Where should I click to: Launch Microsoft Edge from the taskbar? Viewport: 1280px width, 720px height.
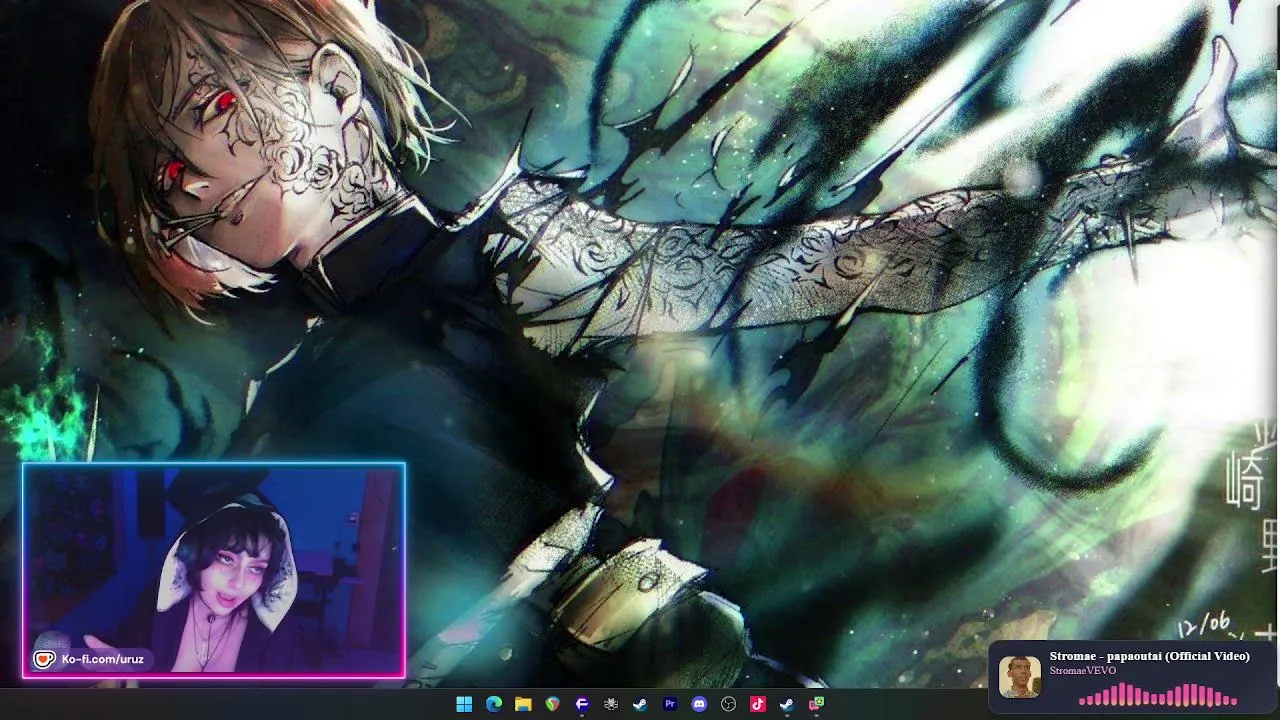pos(493,704)
